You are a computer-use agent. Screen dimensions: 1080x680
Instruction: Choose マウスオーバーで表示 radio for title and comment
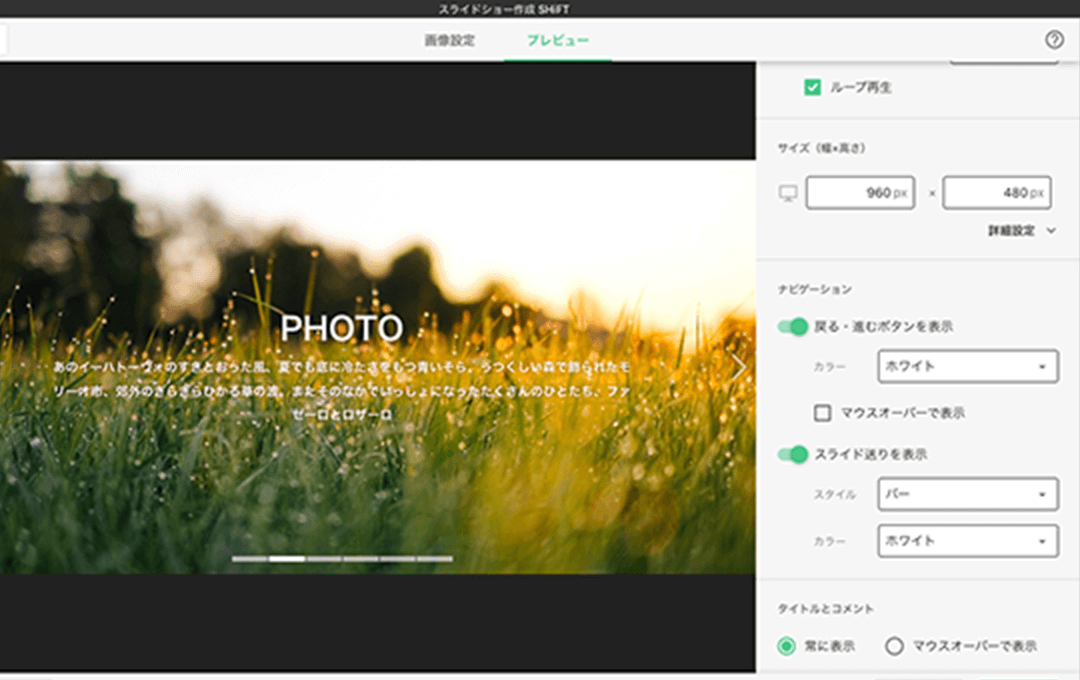(895, 646)
